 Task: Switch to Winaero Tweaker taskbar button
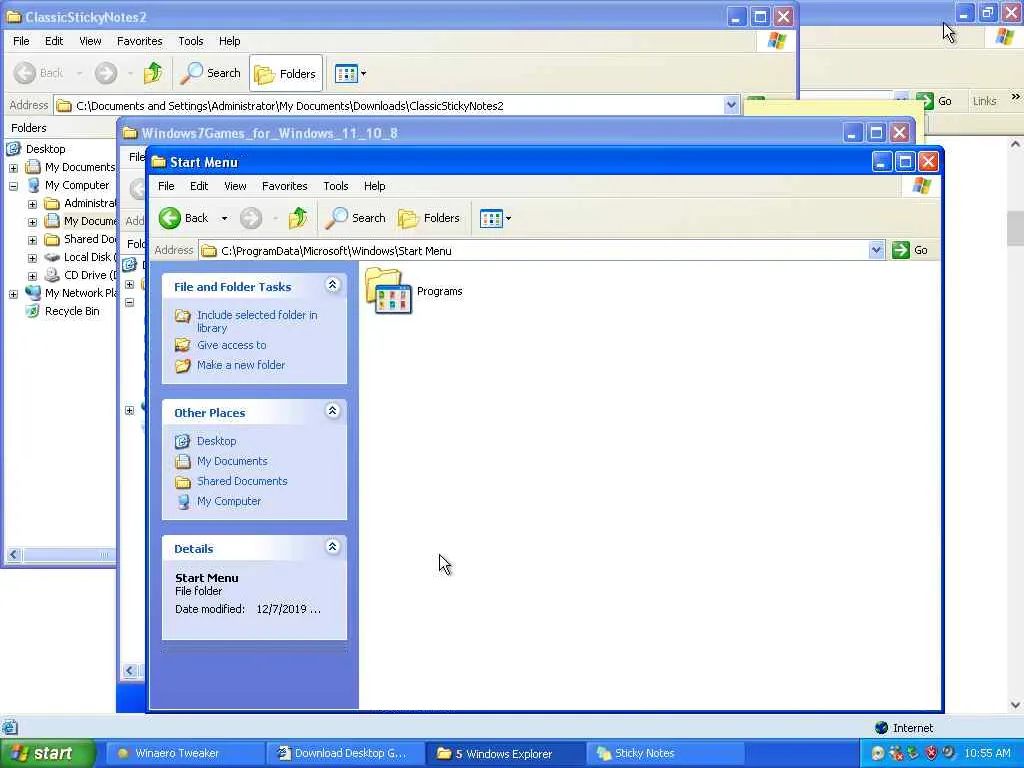(x=184, y=754)
